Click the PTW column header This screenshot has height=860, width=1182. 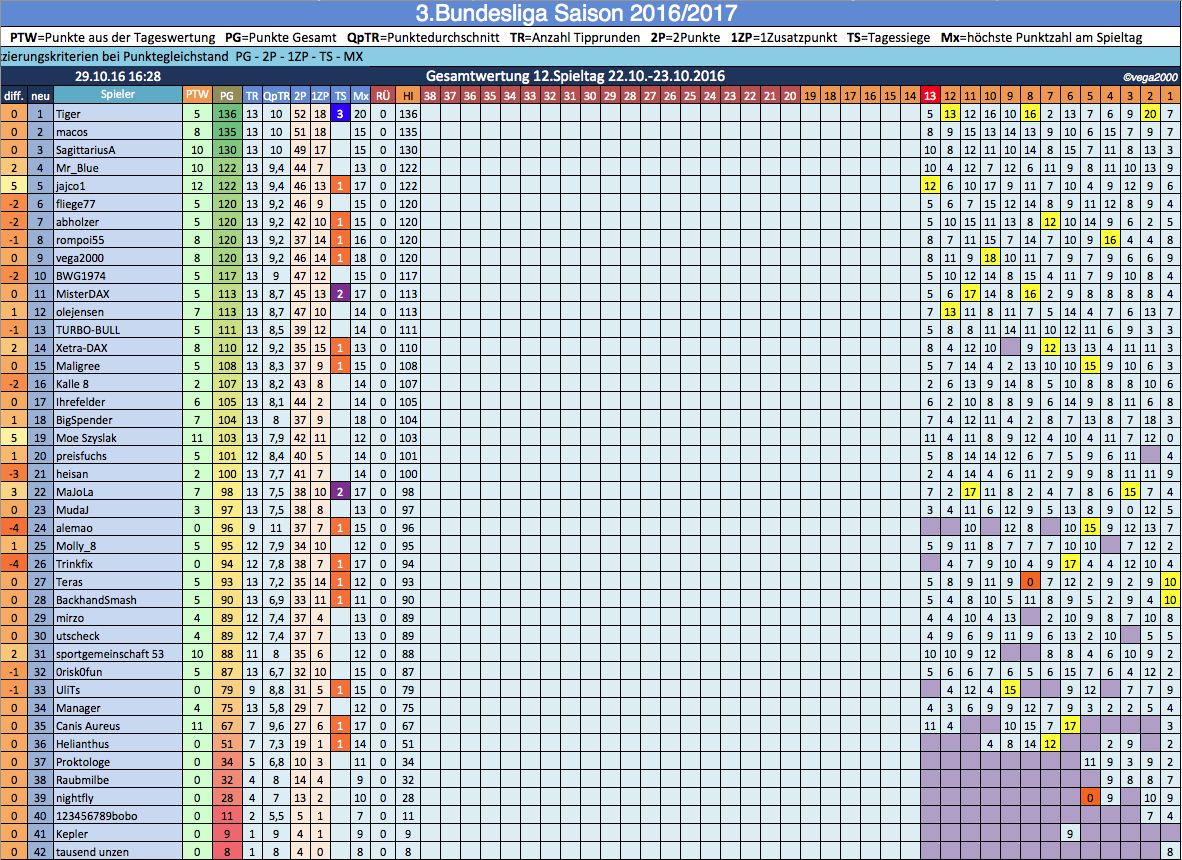[x=196, y=95]
